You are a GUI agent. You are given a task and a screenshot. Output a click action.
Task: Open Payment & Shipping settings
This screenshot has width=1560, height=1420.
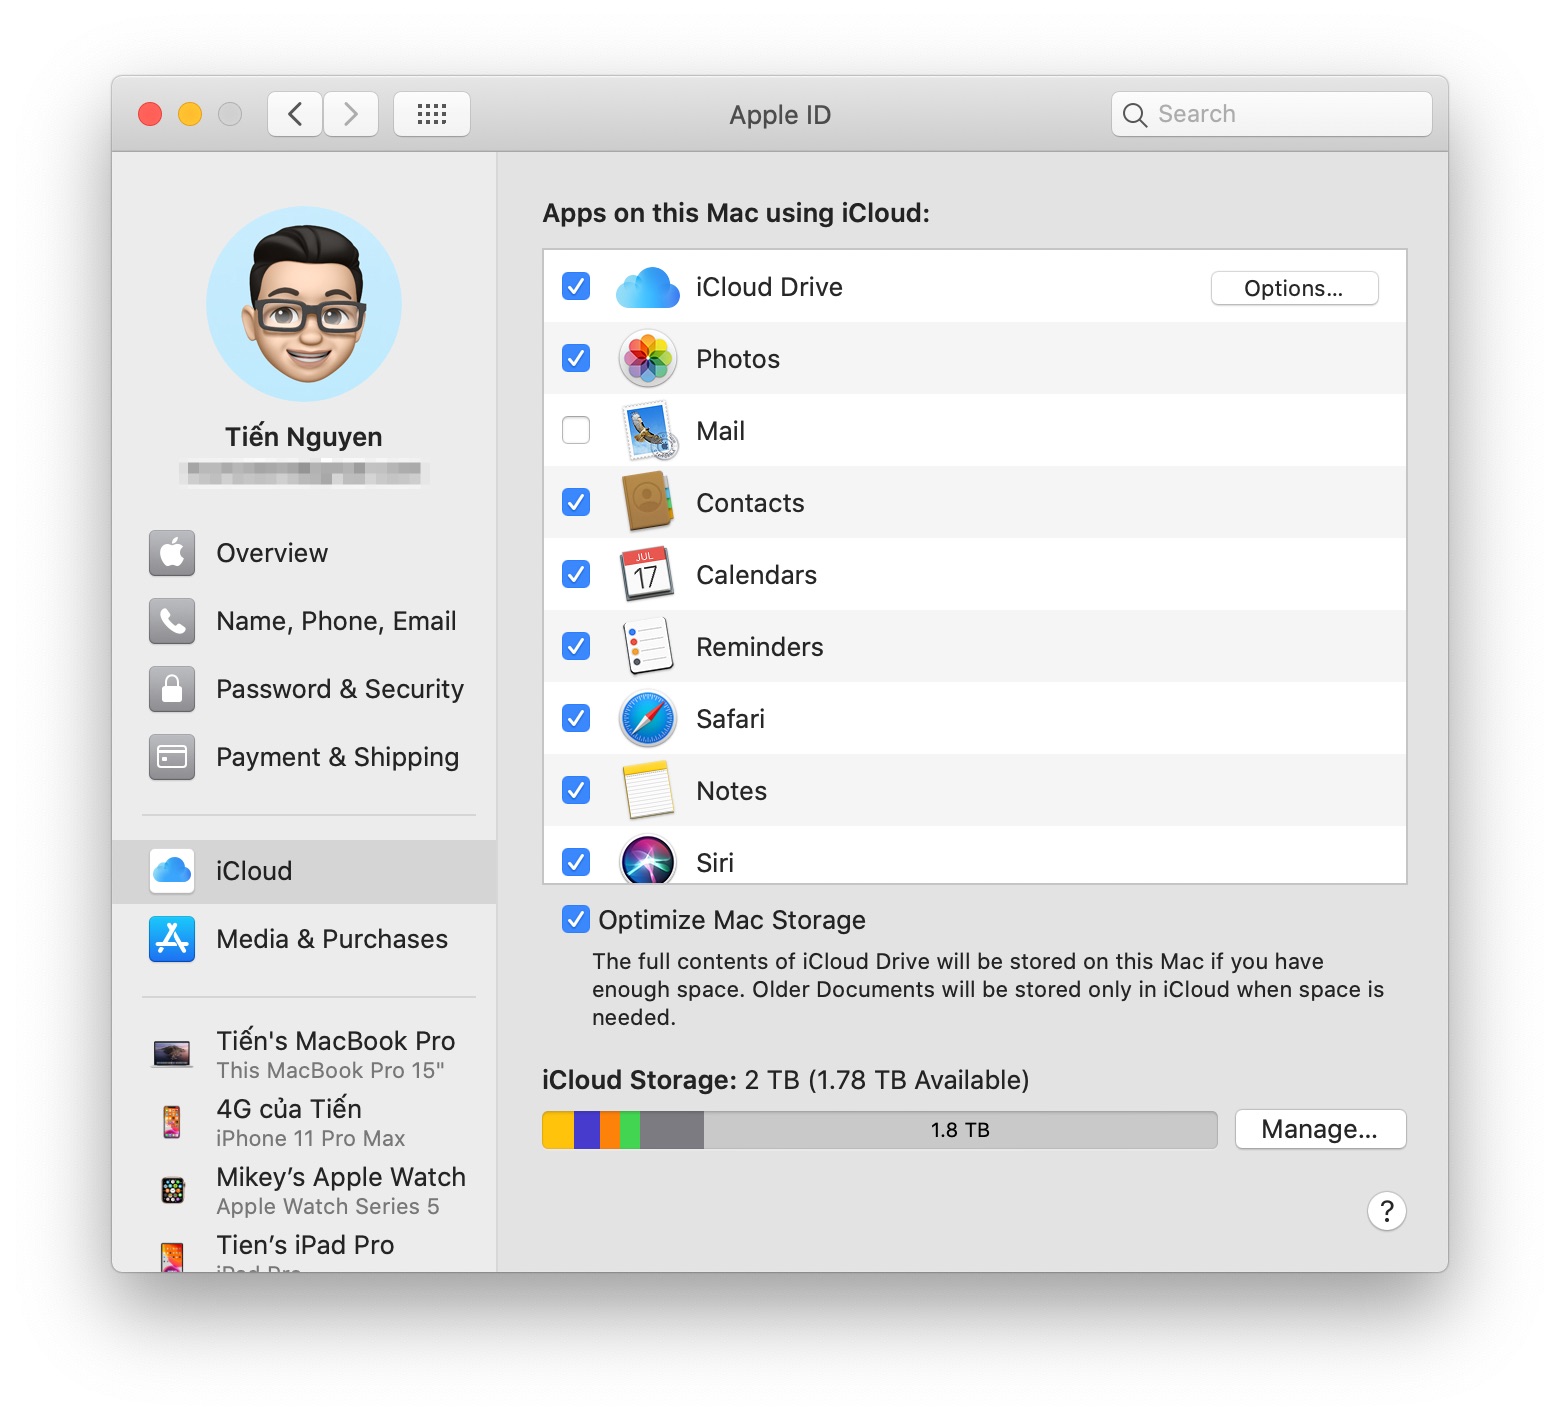click(304, 757)
